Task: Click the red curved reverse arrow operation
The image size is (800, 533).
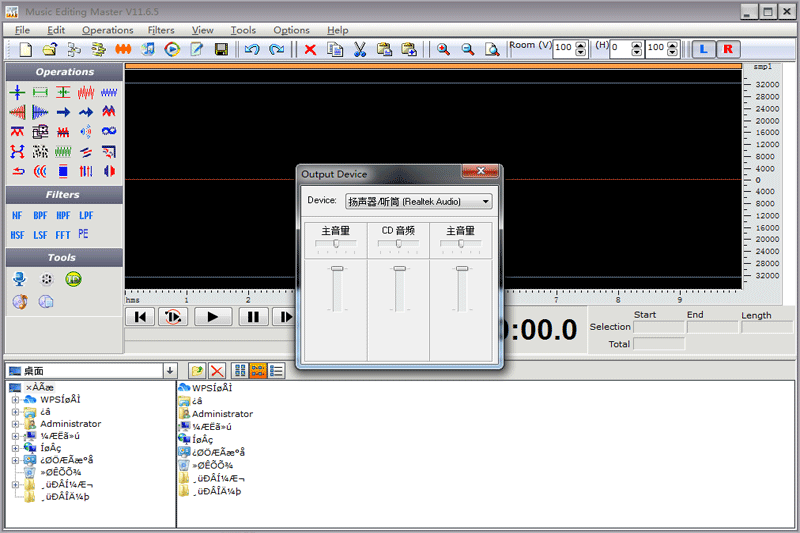Action: 18,171
